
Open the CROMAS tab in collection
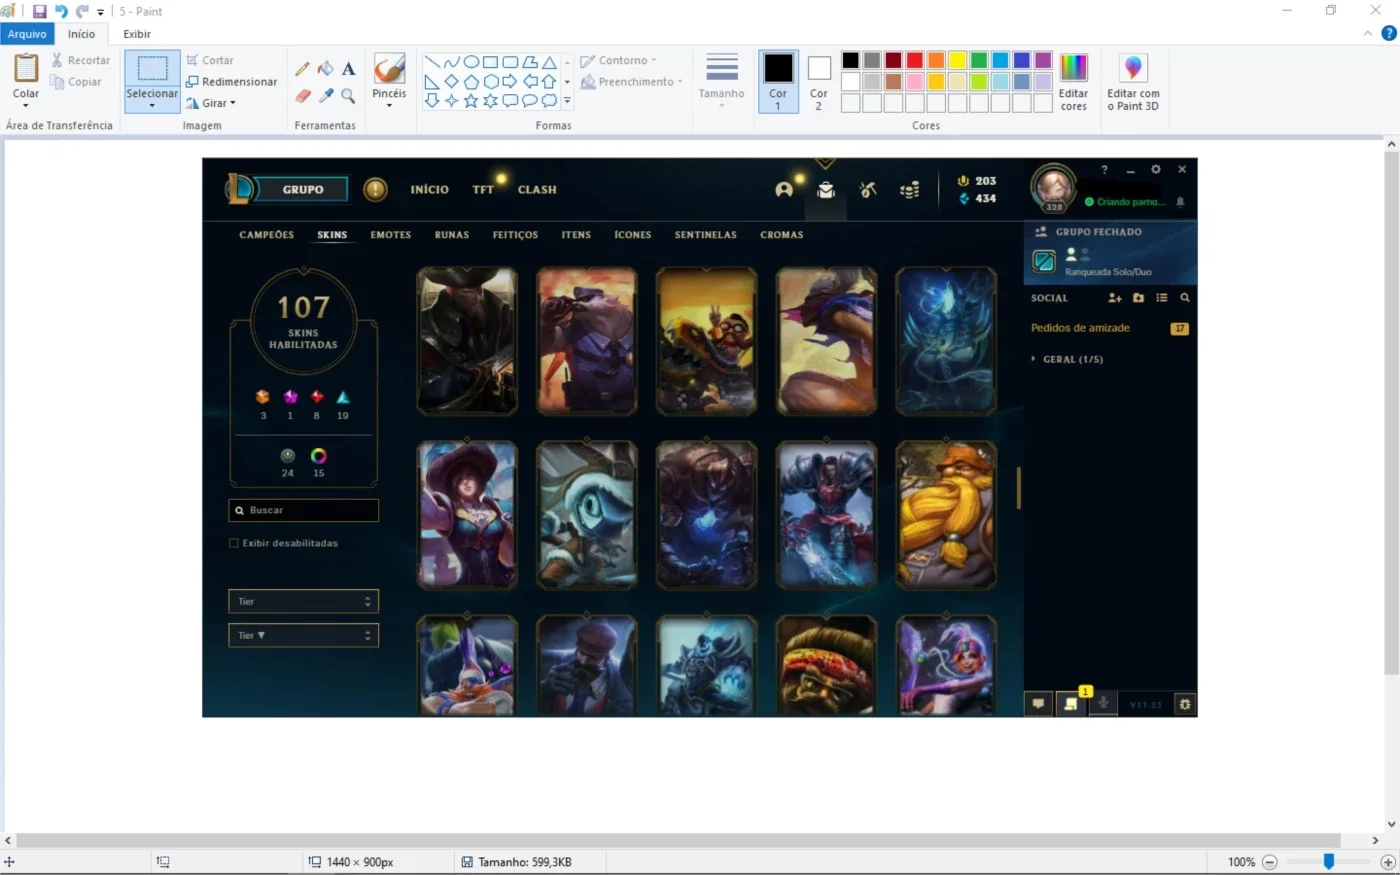pos(782,235)
